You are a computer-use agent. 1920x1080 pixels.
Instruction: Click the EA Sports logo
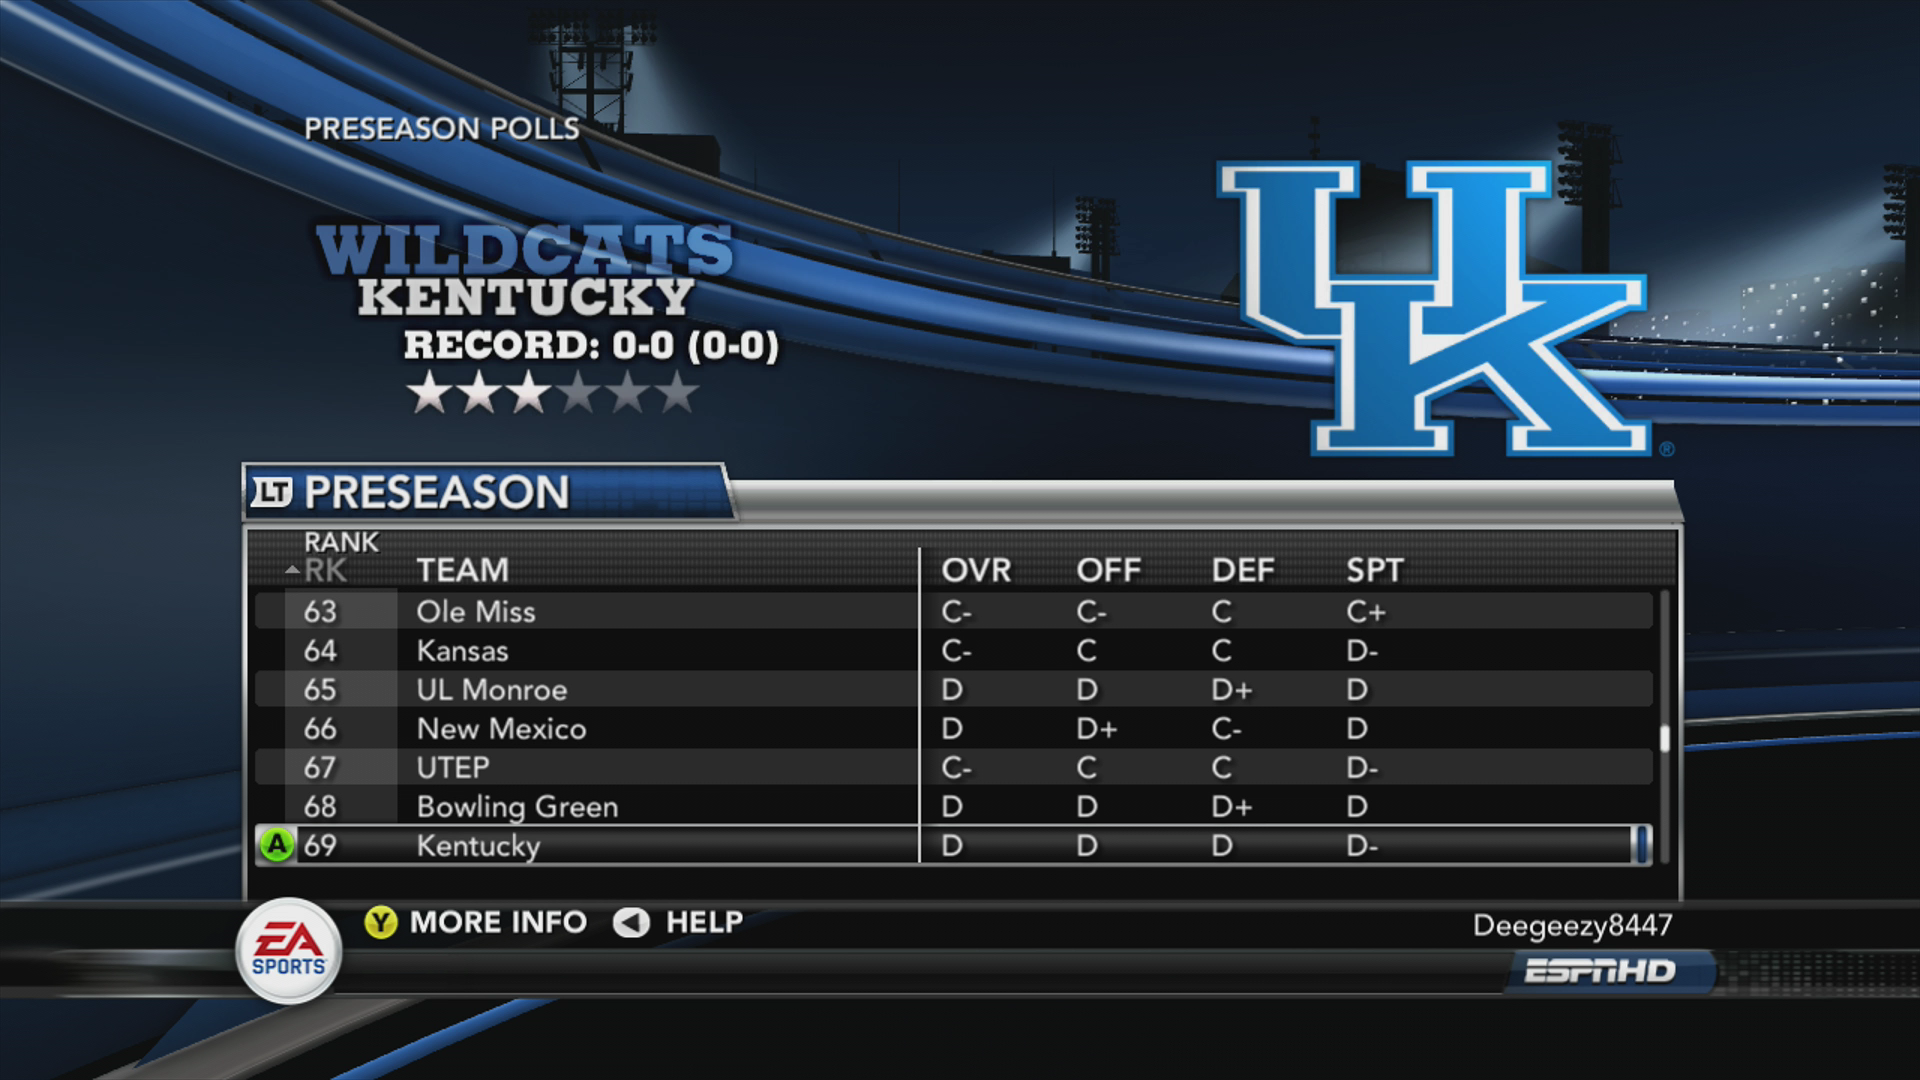pos(289,950)
